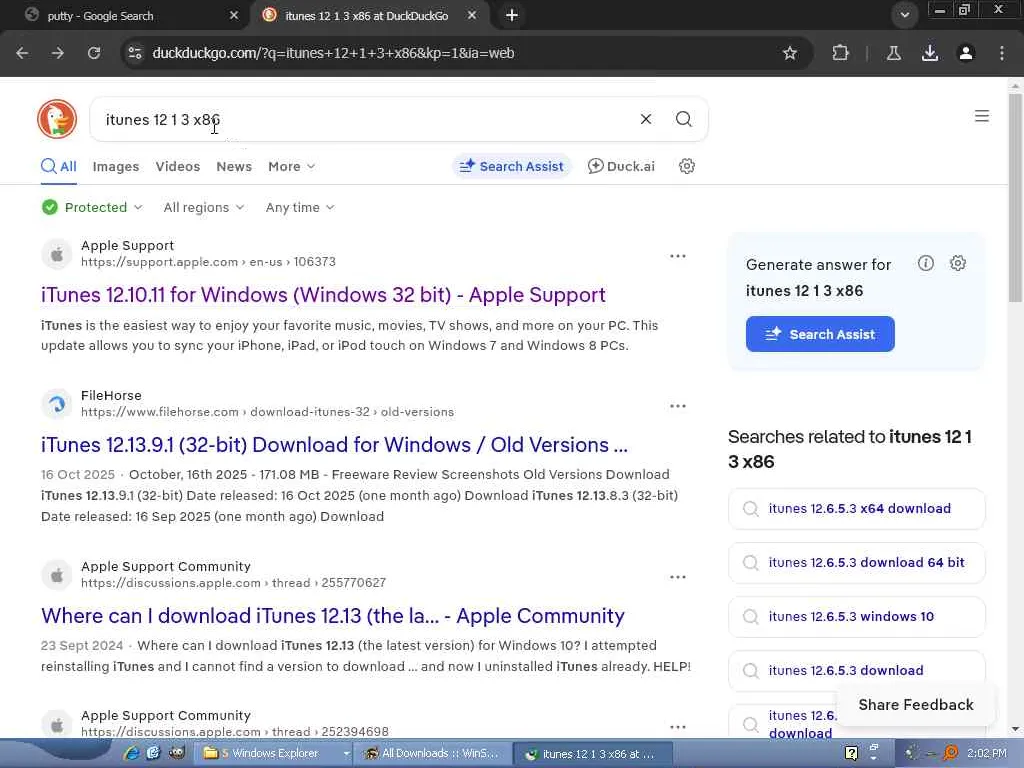Click the info icon in Search Assist panel
Image resolution: width=1024 pixels, height=768 pixels.
(x=925, y=263)
